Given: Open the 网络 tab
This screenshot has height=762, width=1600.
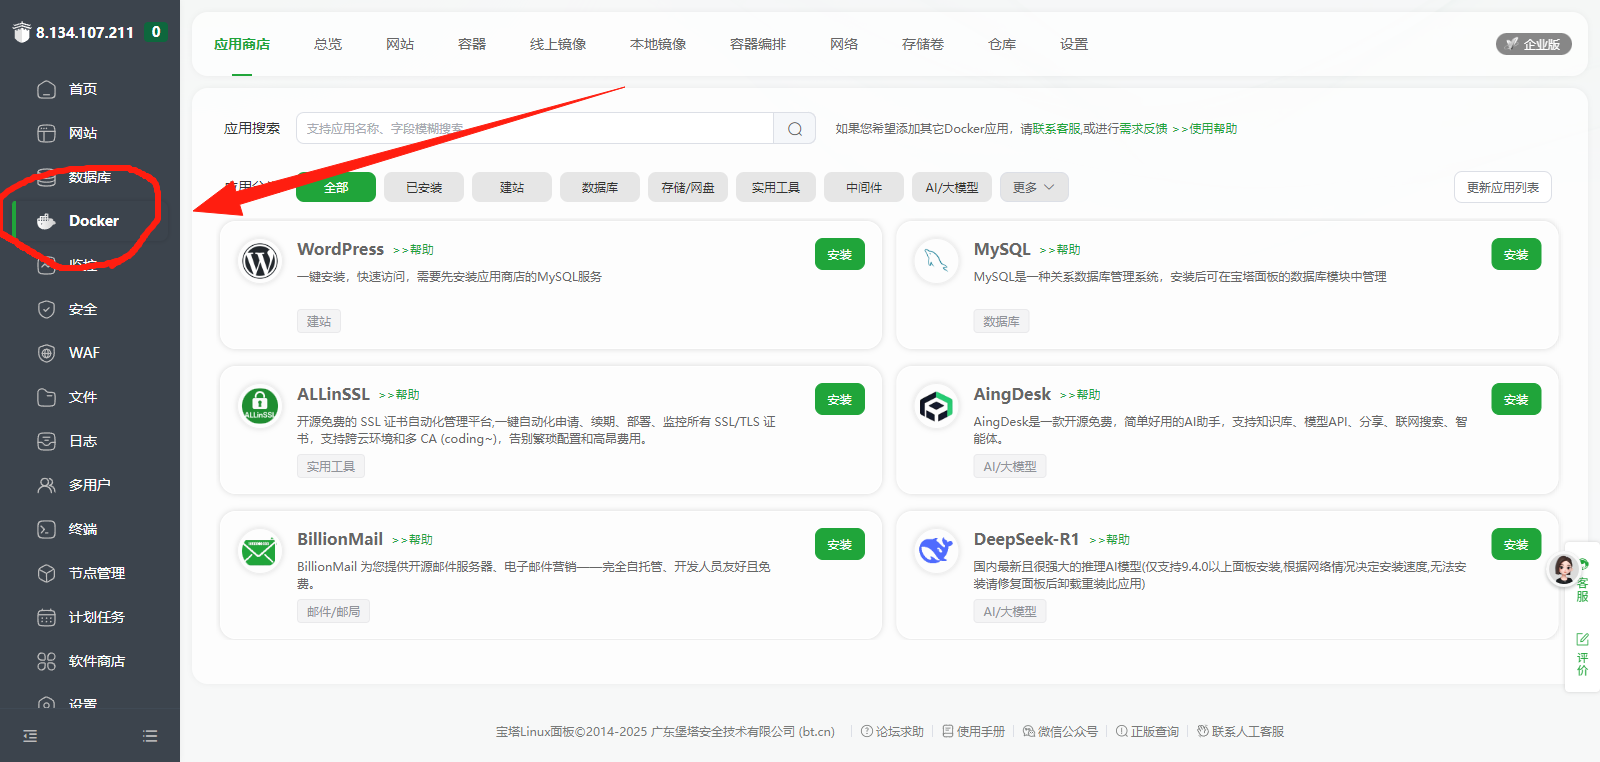Looking at the screenshot, I should 844,44.
